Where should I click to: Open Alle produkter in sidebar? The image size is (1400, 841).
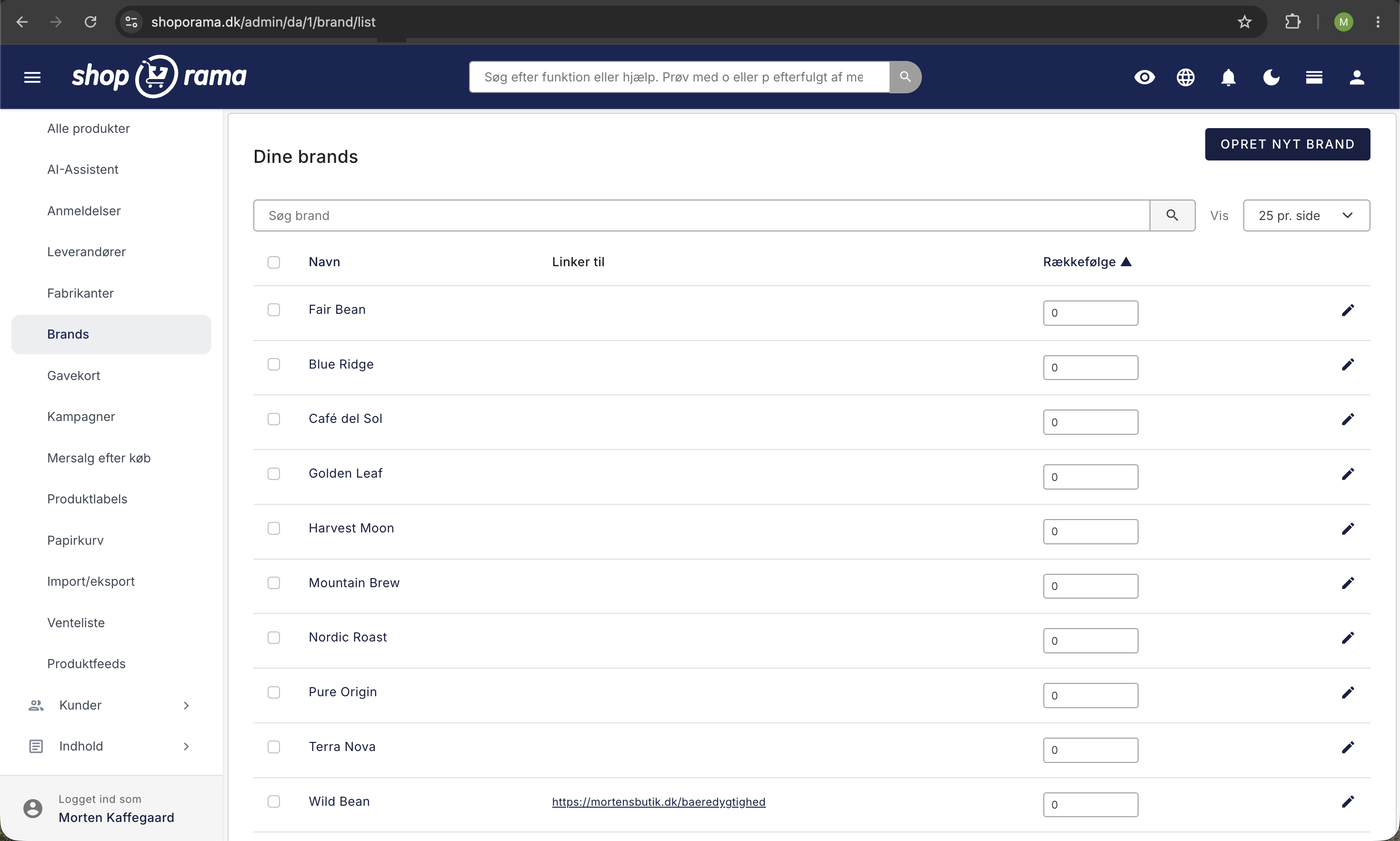(x=88, y=128)
